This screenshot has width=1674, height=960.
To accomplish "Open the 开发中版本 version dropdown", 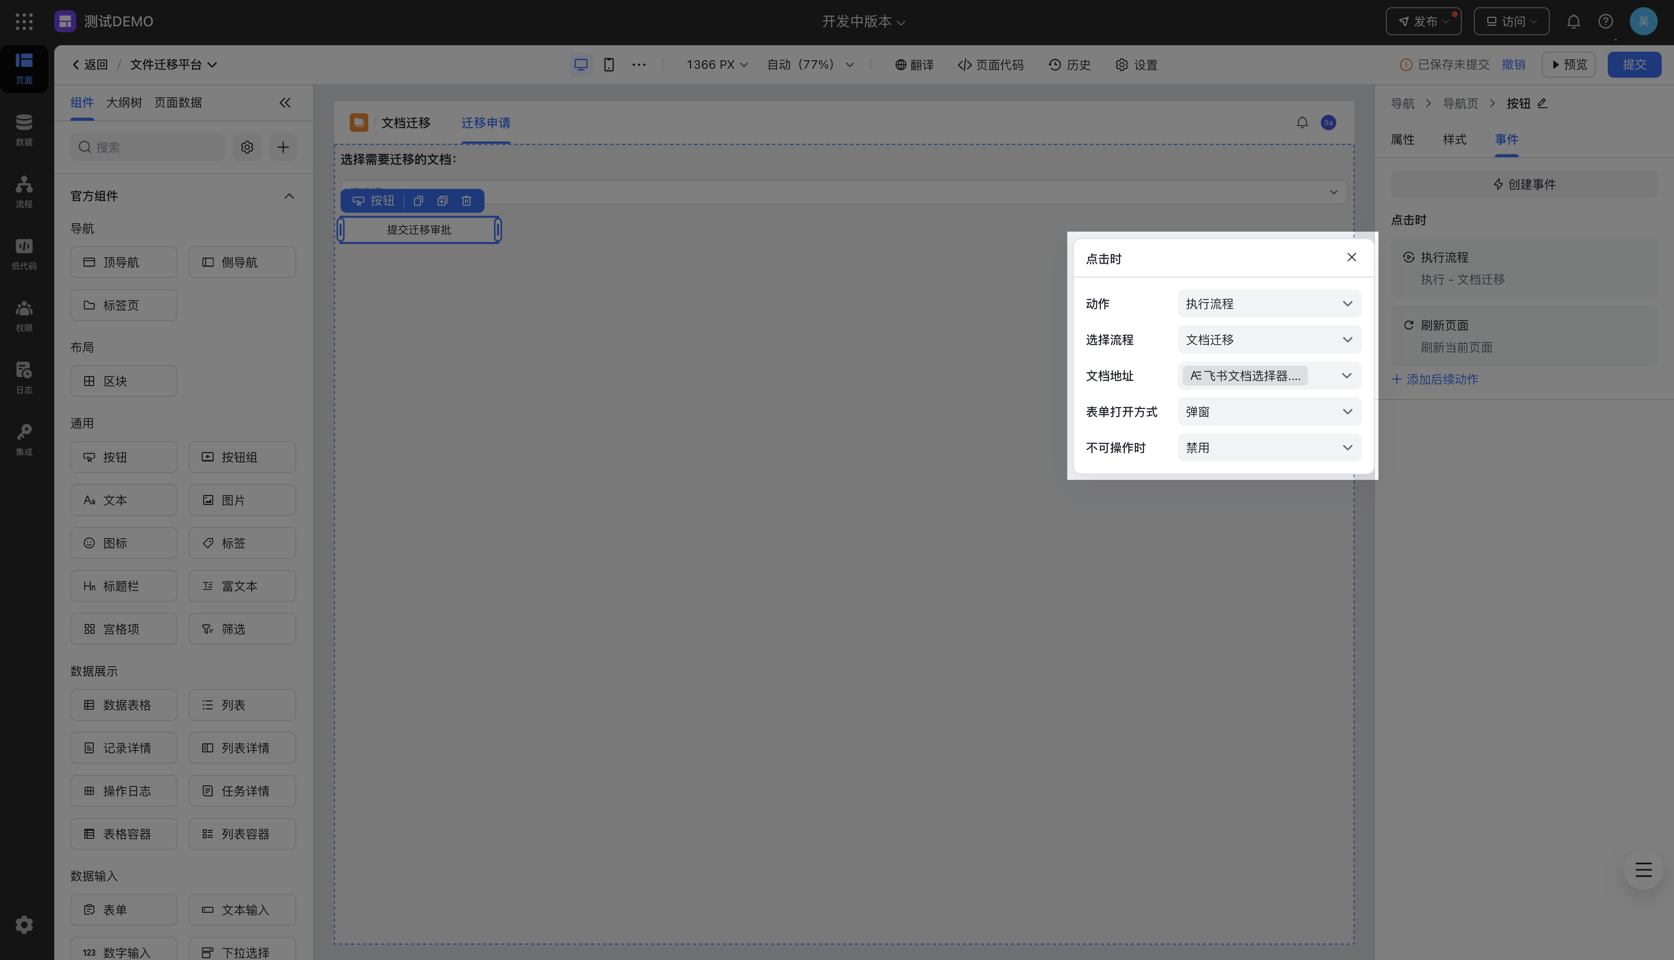I will [x=863, y=21].
